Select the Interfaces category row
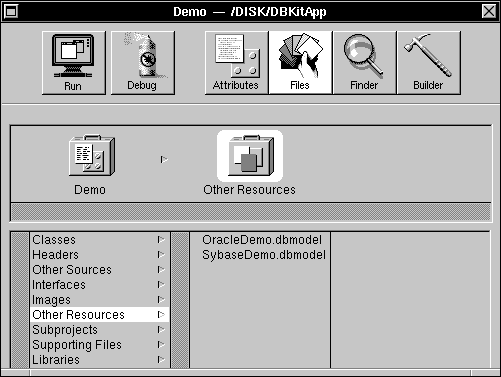This screenshot has height=377, width=501. tap(100, 285)
